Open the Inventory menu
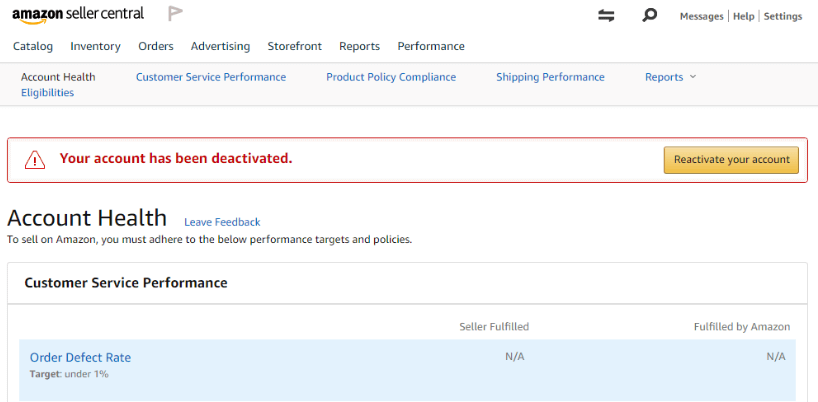The height and width of the screenshot is (402, 818). [x=95, y=46]
